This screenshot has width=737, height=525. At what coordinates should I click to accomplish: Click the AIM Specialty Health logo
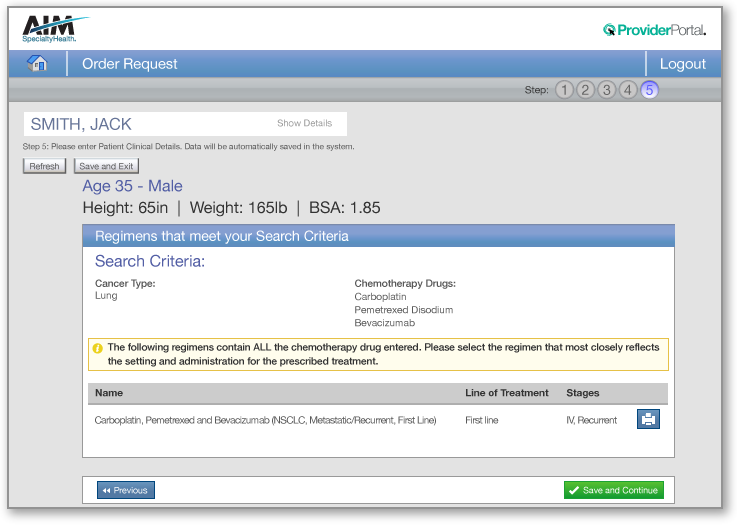[x=55, y=29]
